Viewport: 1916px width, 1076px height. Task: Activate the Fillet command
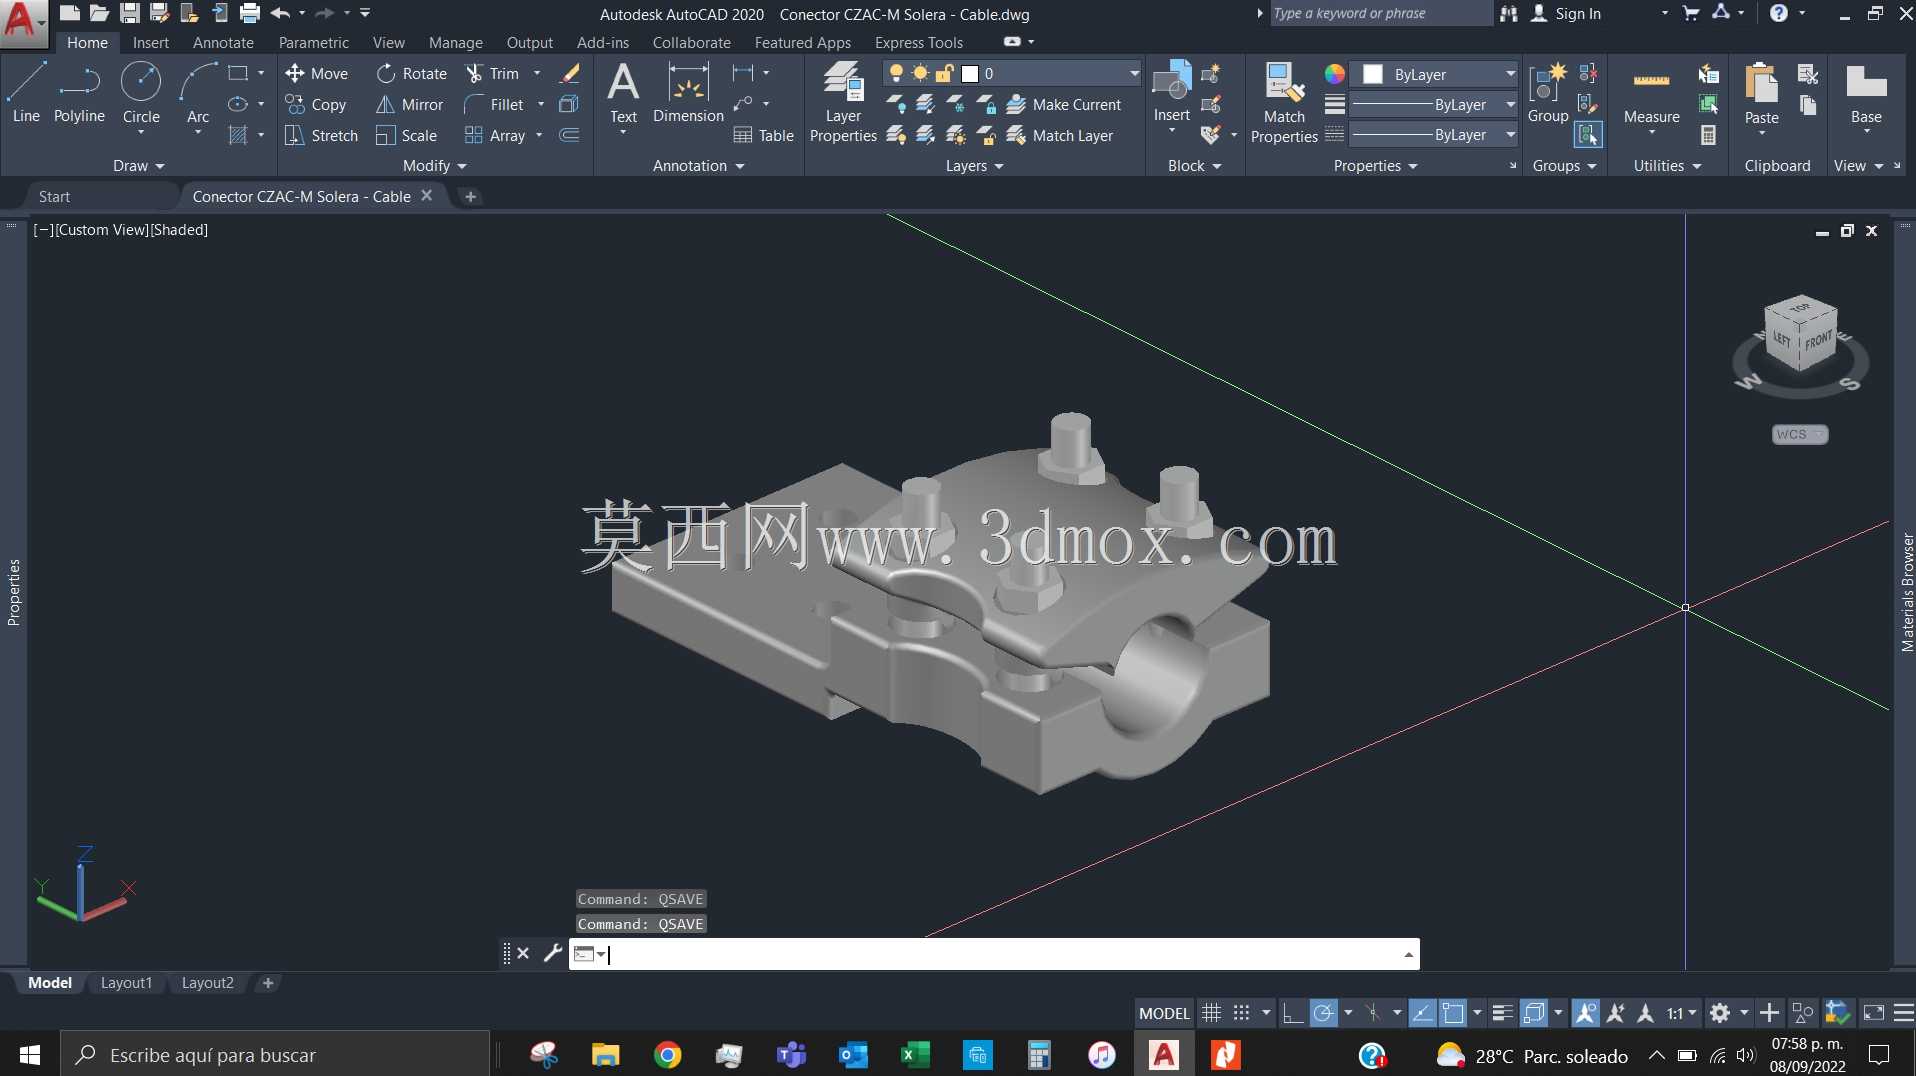[x=494, y=104]
